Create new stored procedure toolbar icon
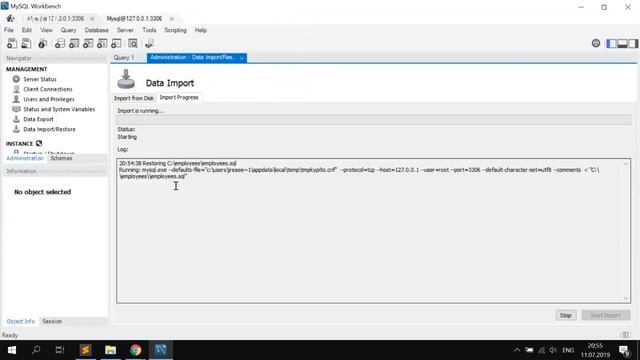This screenshot has height=360, width=640. coord(102,43)
